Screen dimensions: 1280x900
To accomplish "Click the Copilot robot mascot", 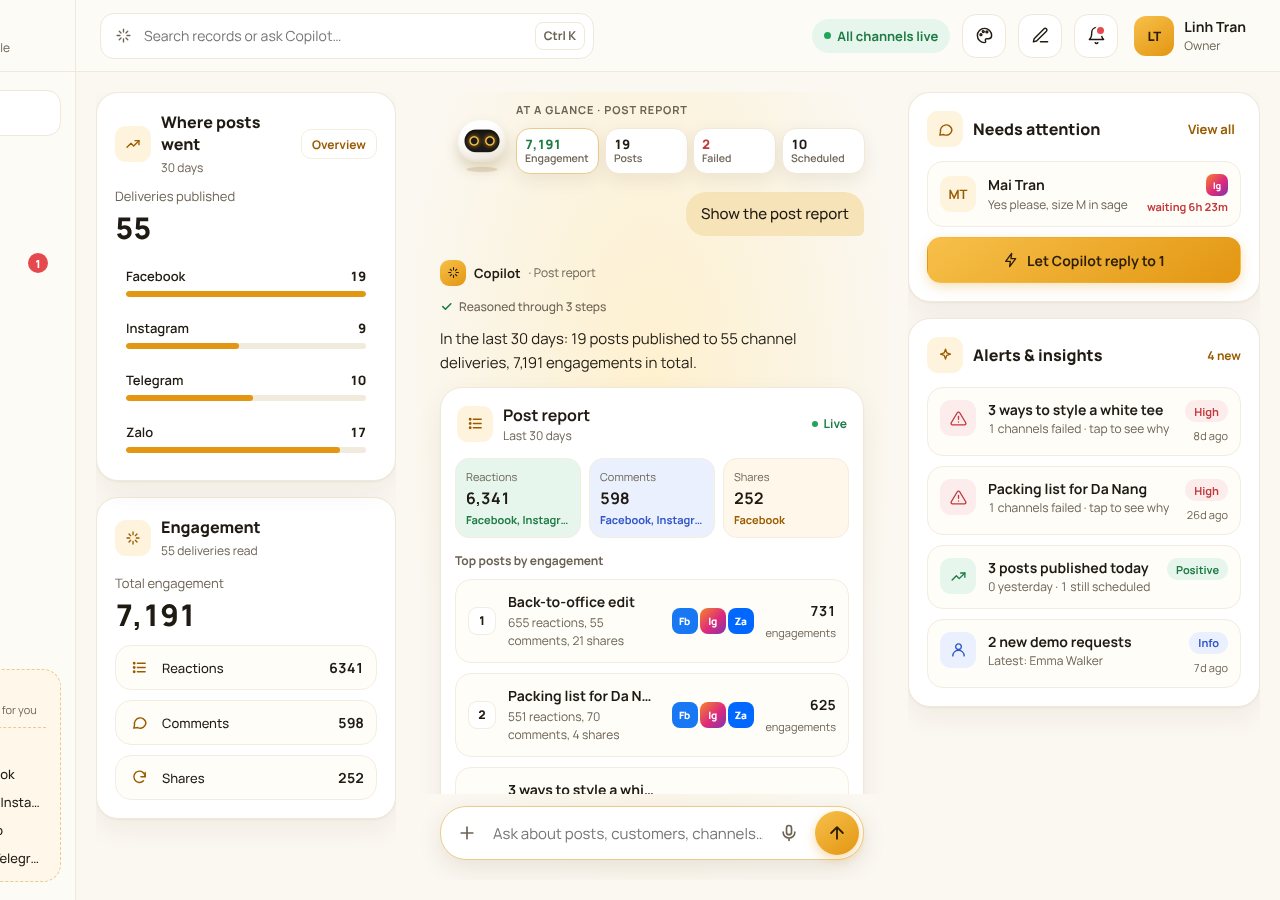I will (x=482, y=145).
